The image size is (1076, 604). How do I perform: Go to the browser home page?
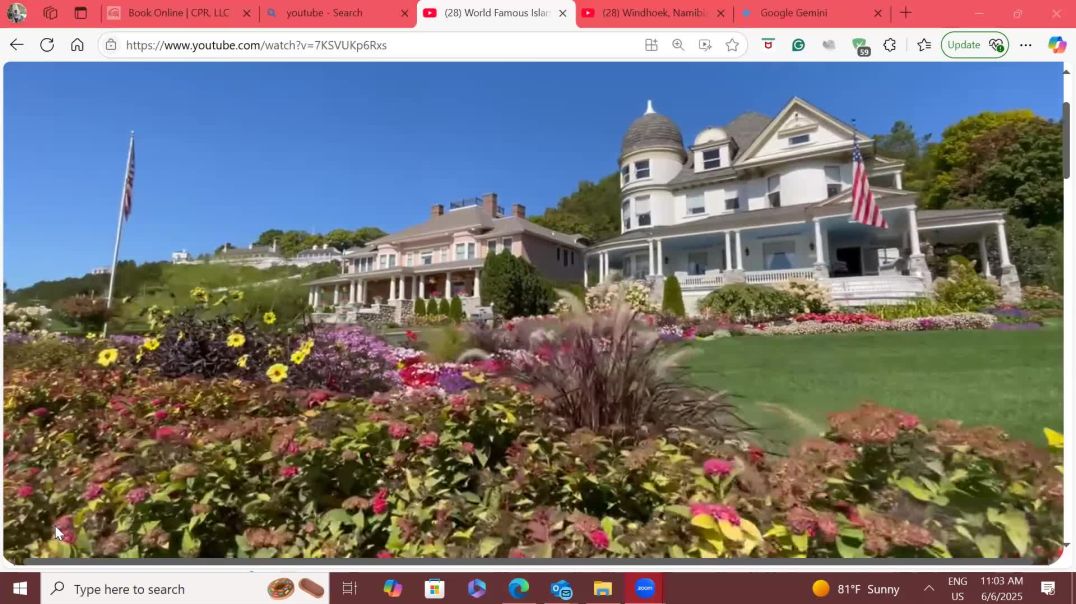(x=77, y=45)
